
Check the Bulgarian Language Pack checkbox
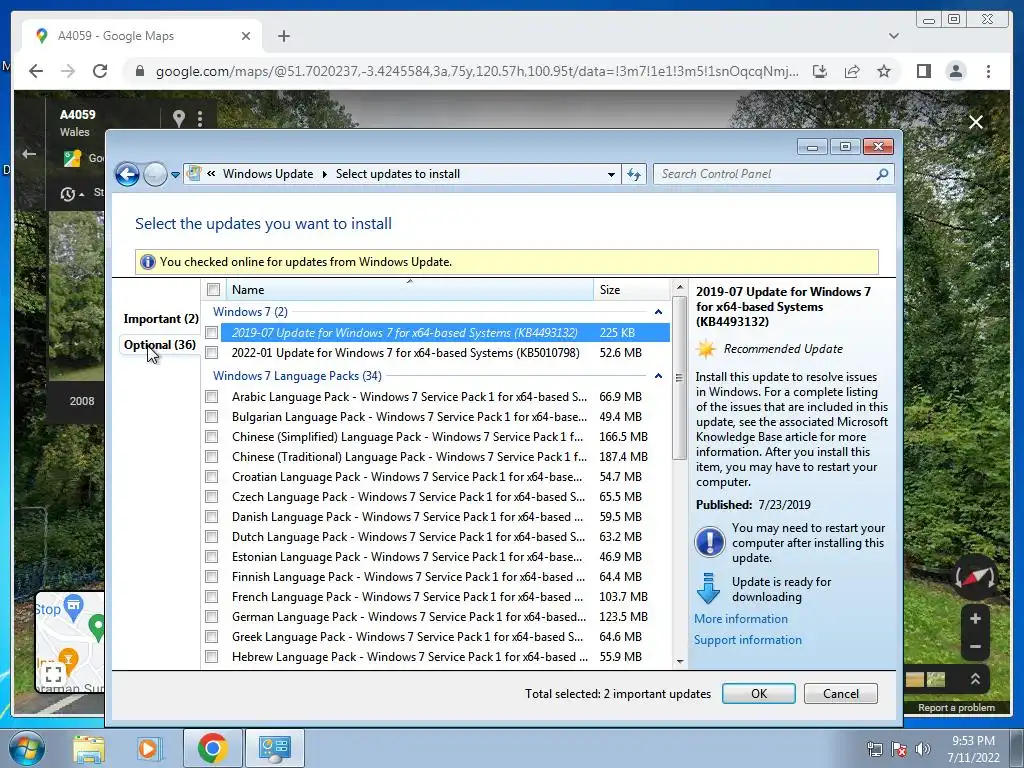pos(212,417)
